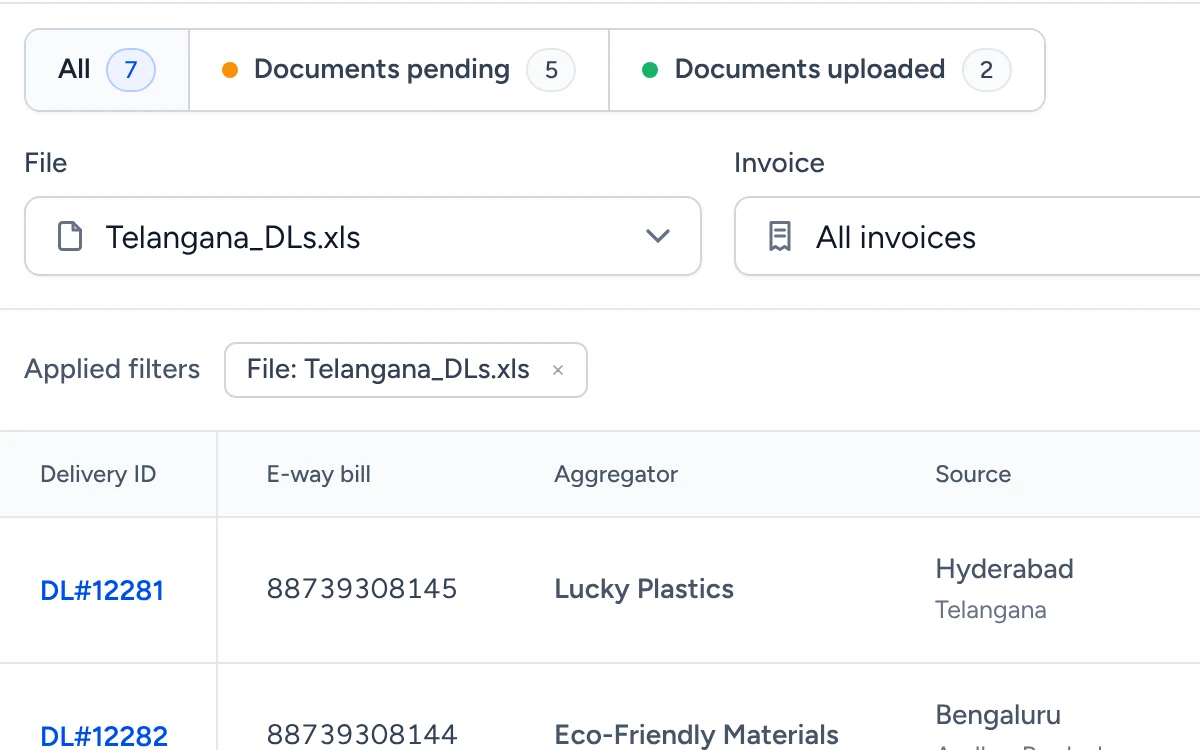Switch to the Documents uploaded tab
The height and width of the screenshot is (750, 1200).
[826, 70]
